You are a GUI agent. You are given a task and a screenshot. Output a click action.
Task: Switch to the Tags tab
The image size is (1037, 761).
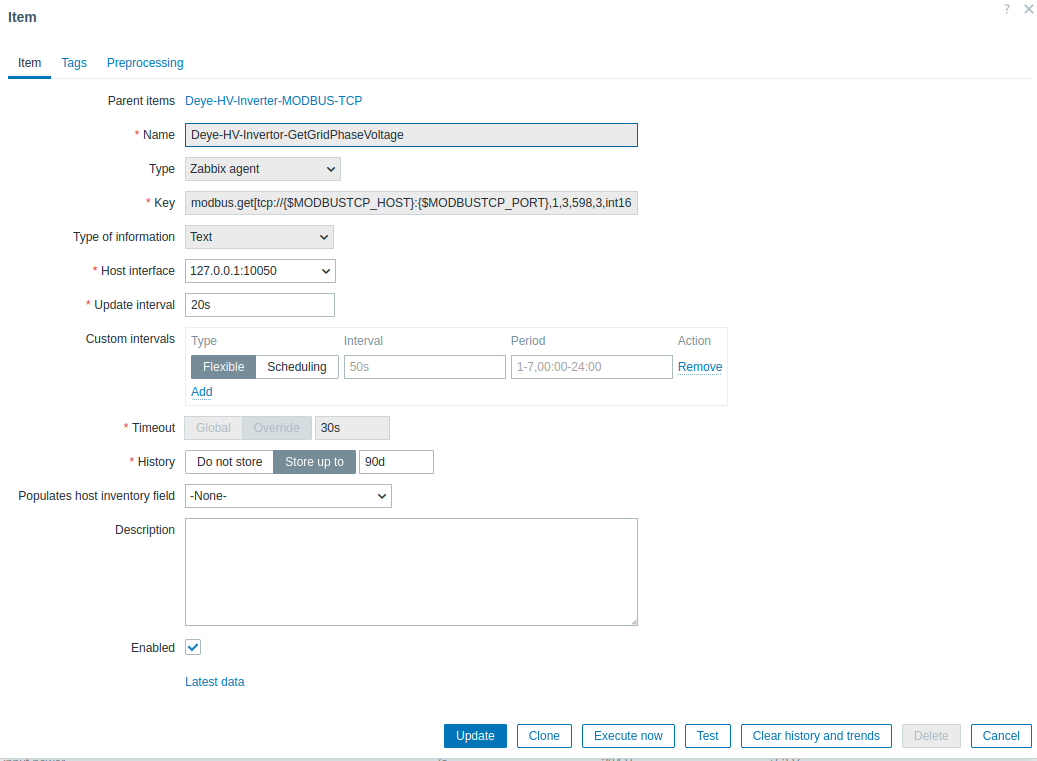[x=74, y=63]
